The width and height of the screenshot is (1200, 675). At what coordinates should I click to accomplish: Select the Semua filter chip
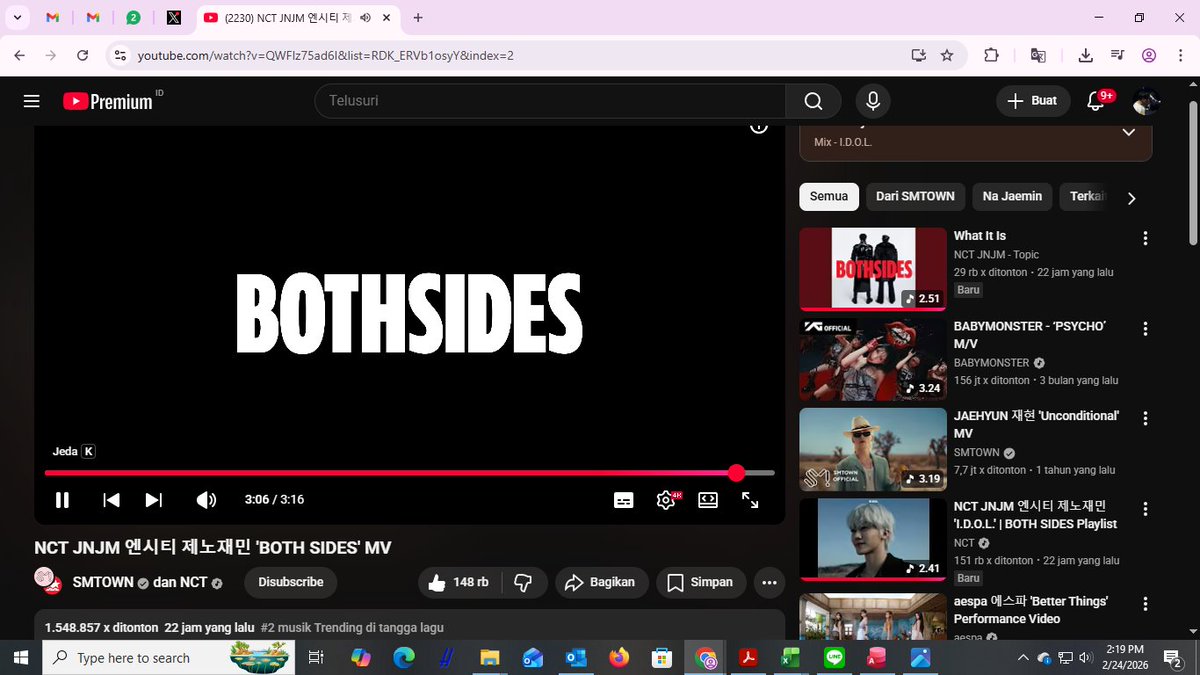[829, 196]
